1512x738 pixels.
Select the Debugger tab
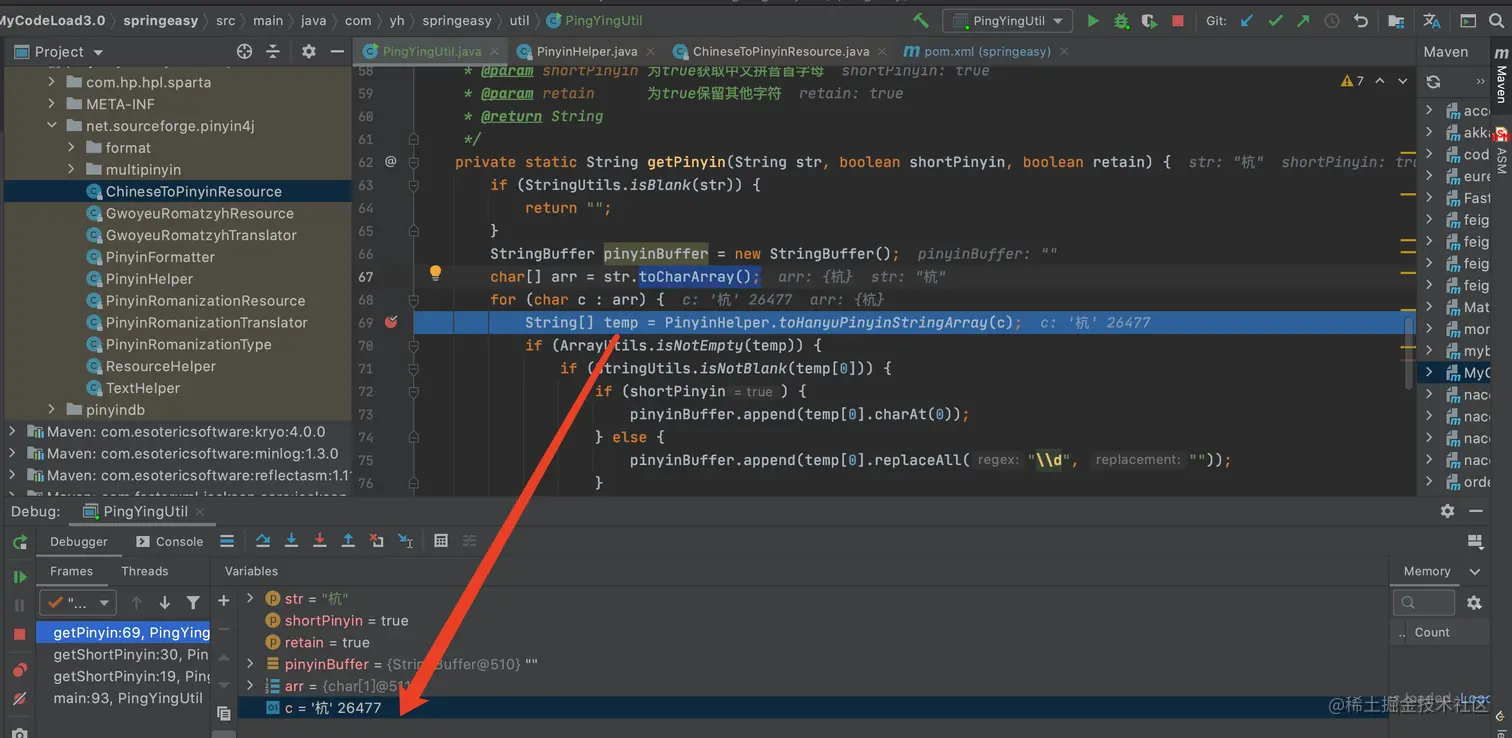[78, 542]
